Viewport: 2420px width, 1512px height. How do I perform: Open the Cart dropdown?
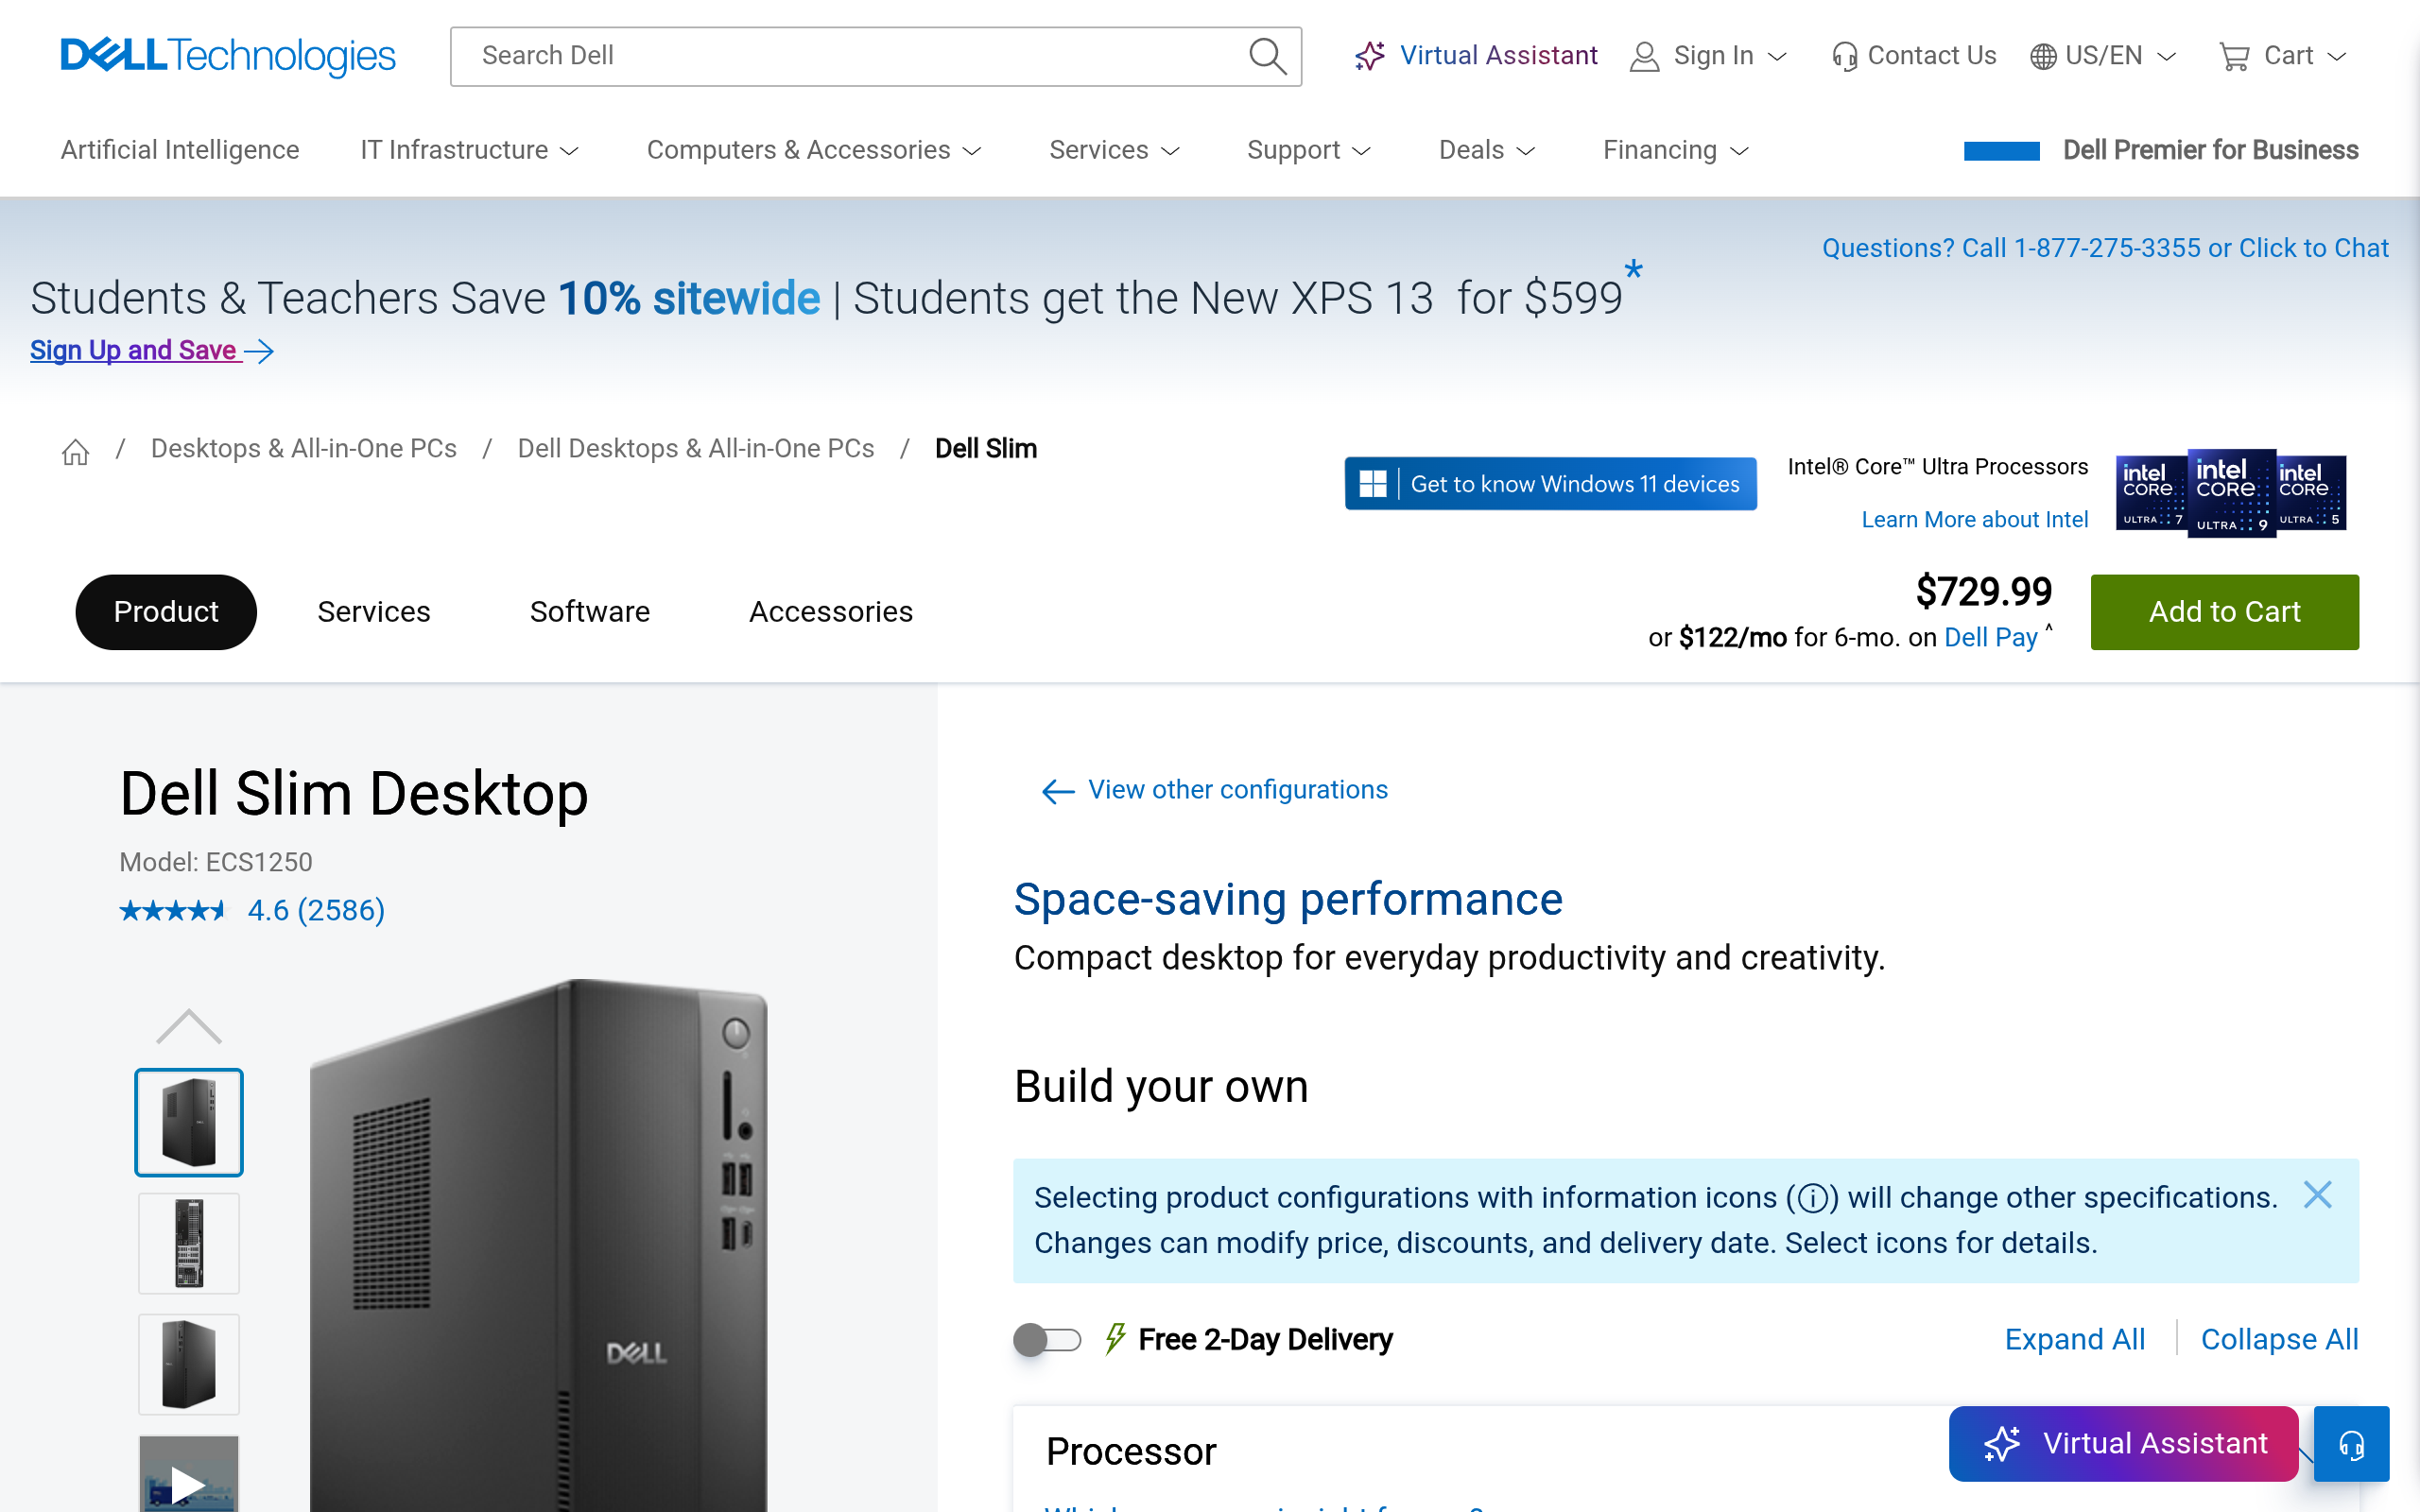(2282, 56)
